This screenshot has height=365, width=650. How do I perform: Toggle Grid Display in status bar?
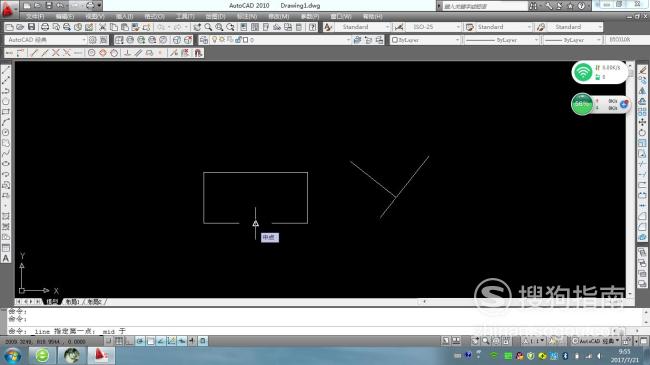pyautogui.click(x=119, y=341)
